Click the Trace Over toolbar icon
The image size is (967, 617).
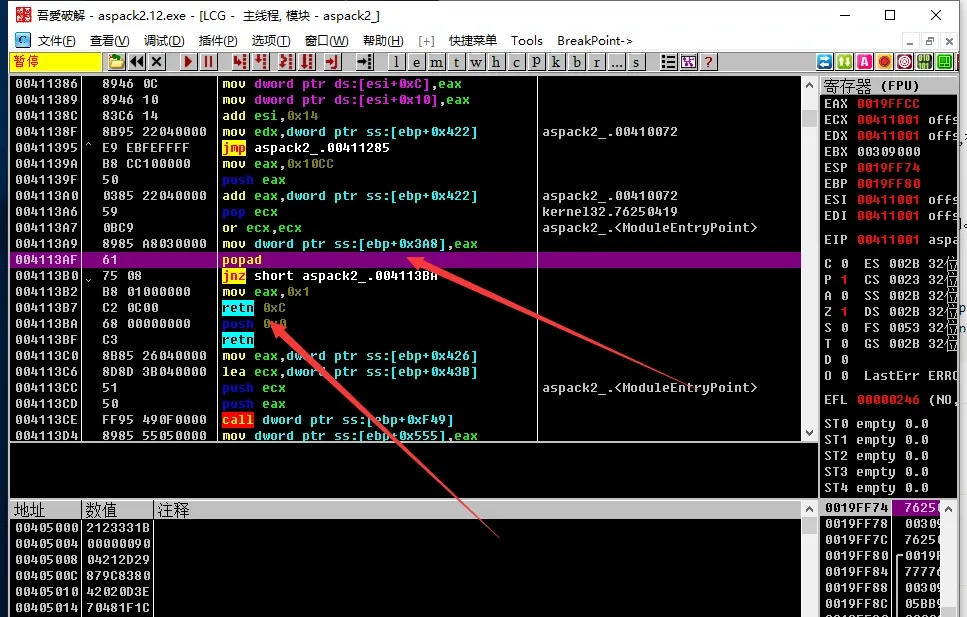point(307,62)
